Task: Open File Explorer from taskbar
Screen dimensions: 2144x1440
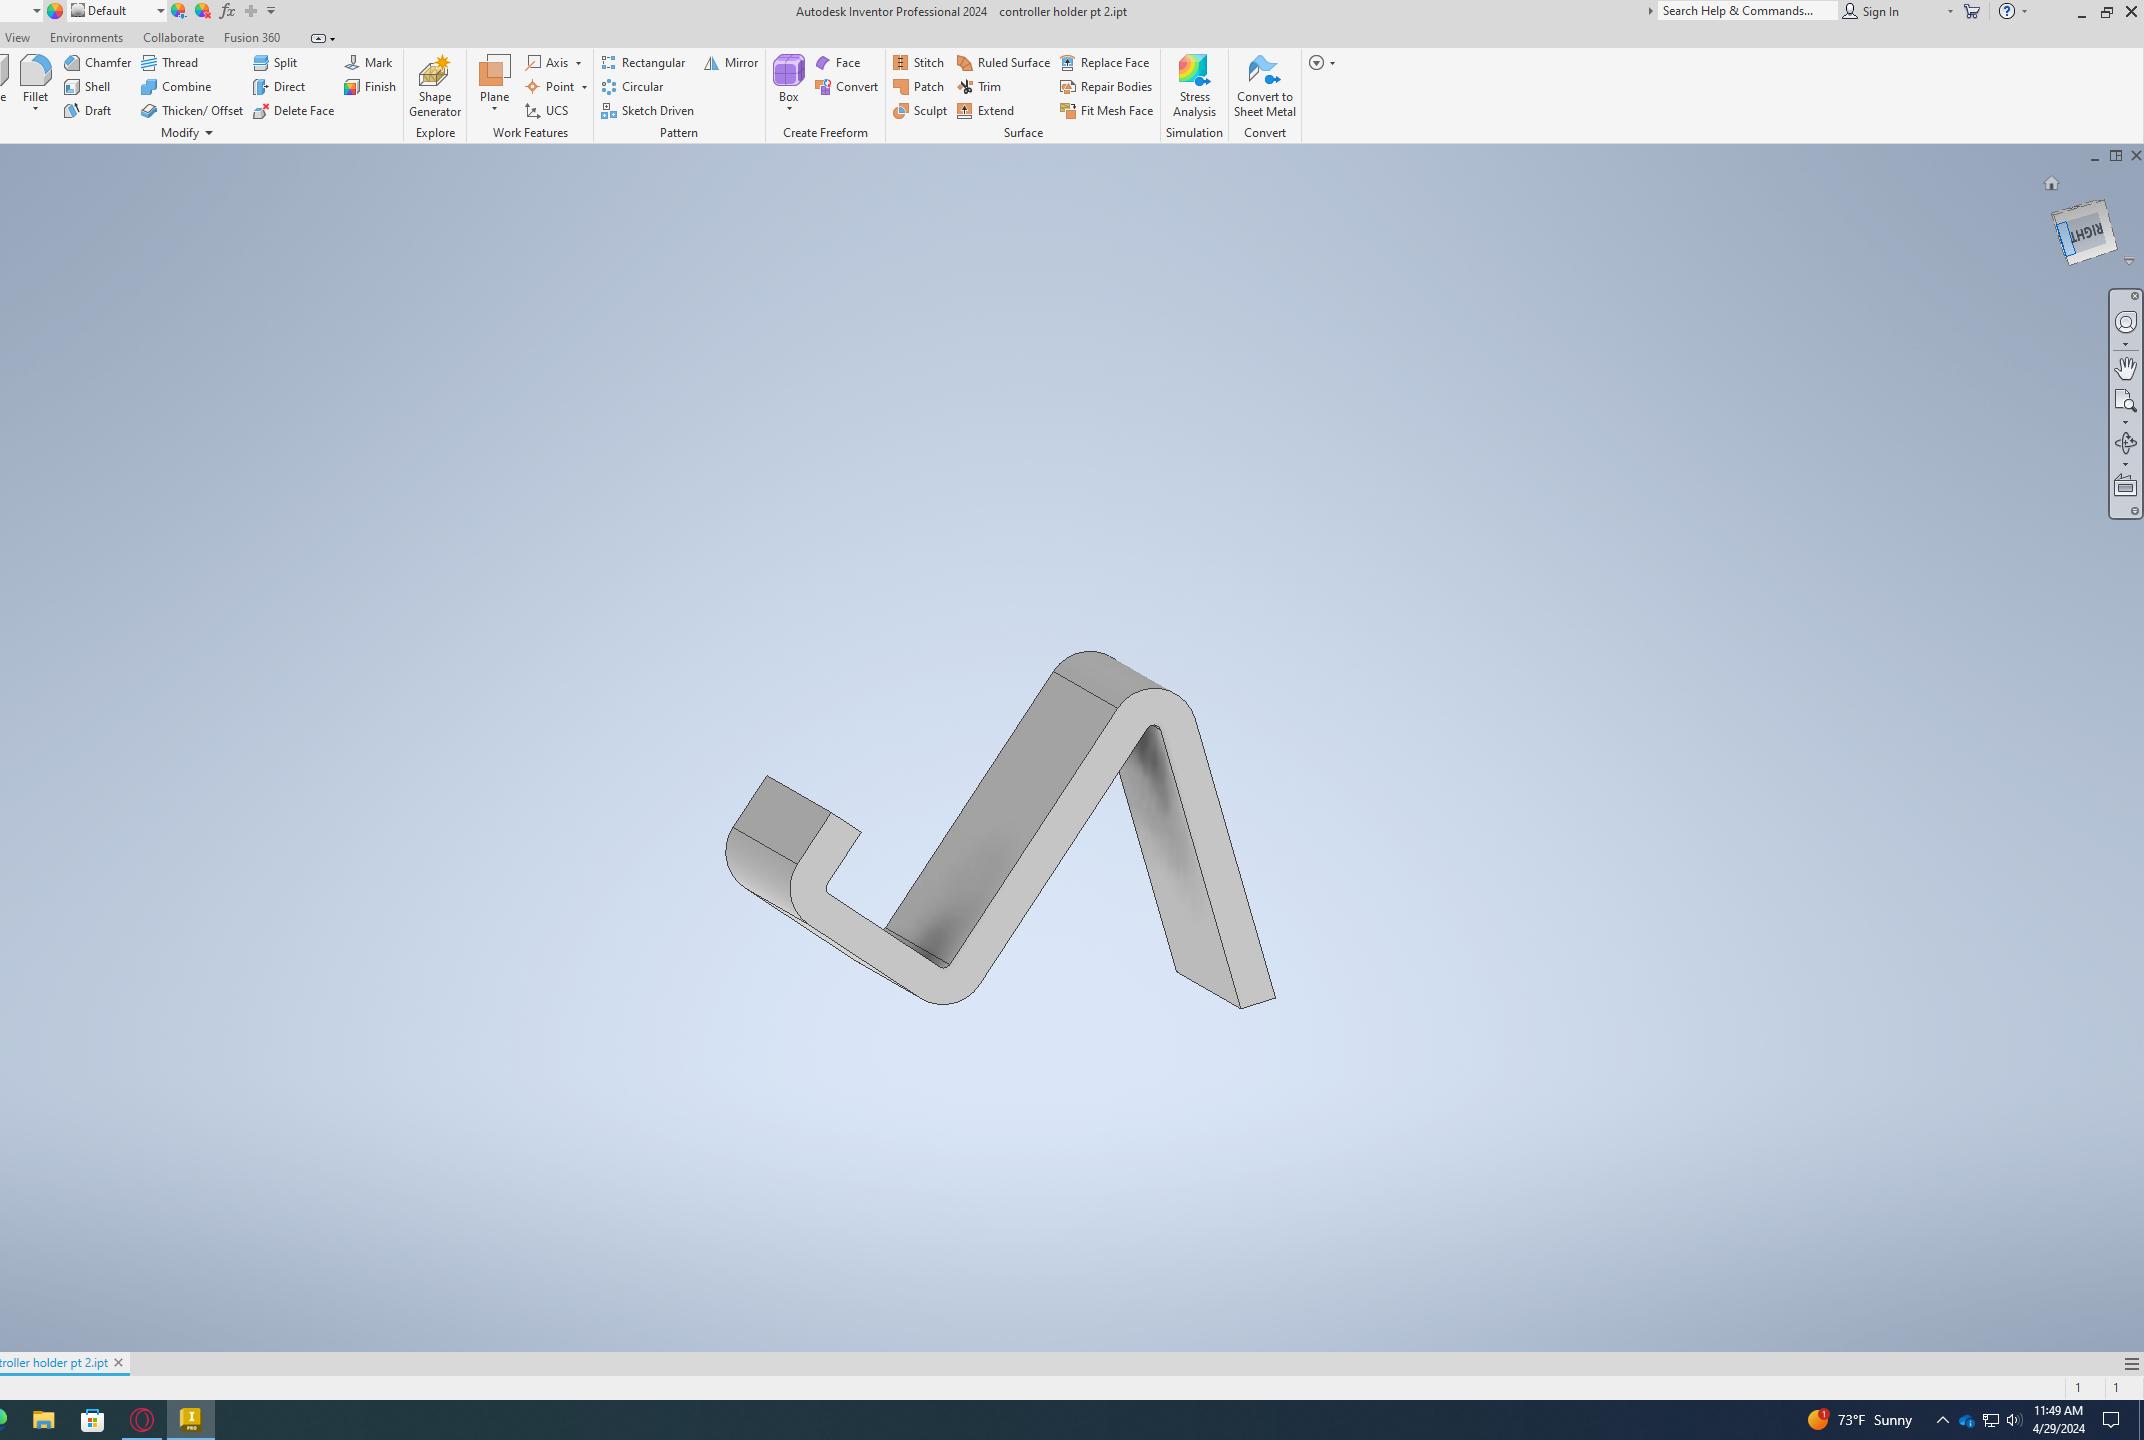Action: 43,1420
